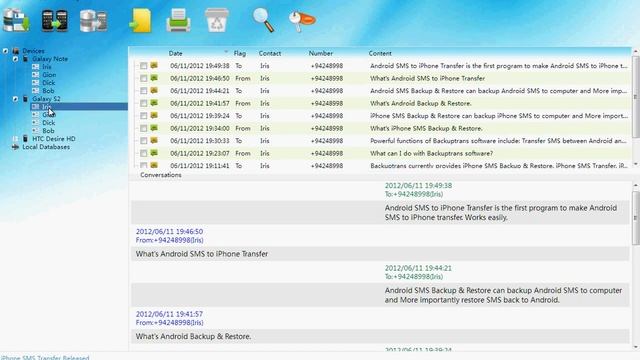Click the conversations pane scroll up arrow
The height and width of the screenshot is (360, 640).
pyautogui.click(x=636, y=186)
